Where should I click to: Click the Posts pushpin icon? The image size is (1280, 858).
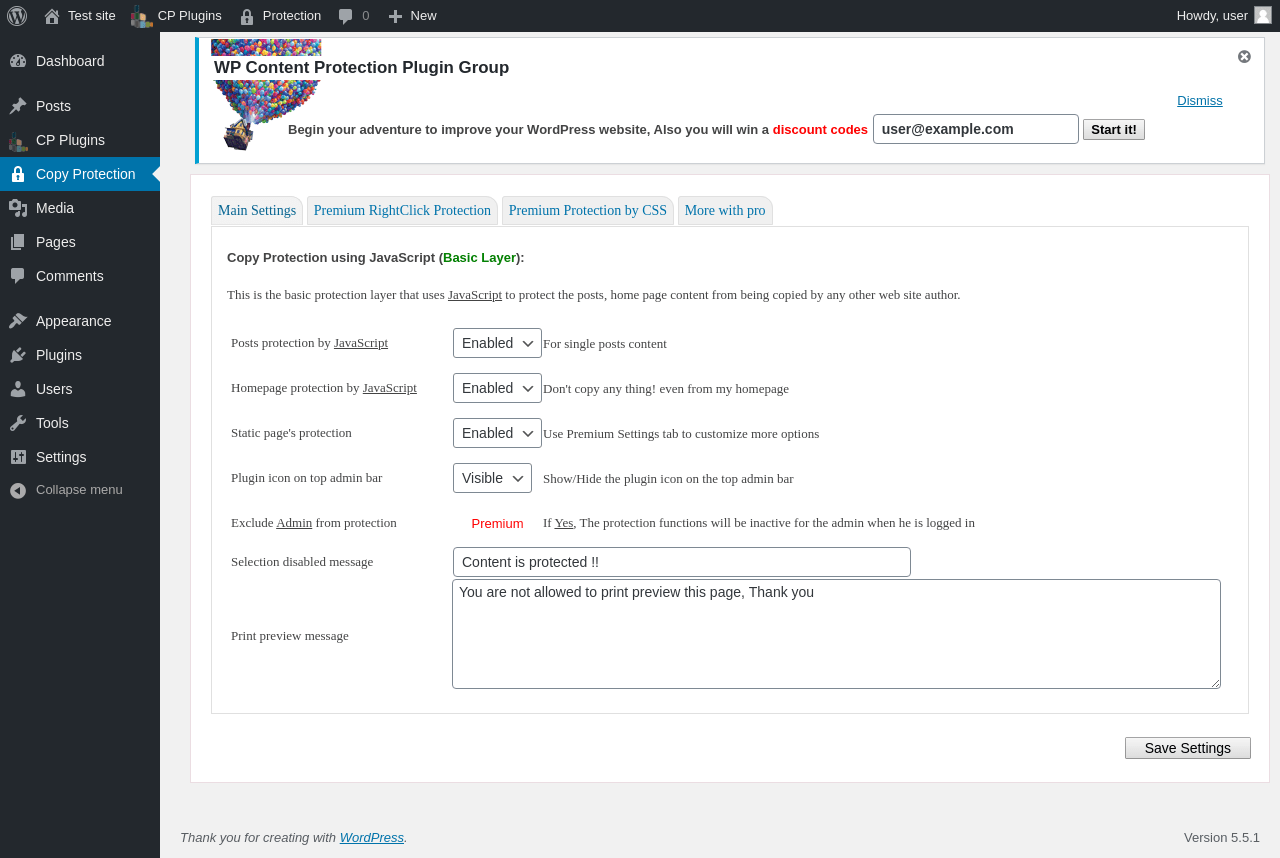click(x=18, y=106)
